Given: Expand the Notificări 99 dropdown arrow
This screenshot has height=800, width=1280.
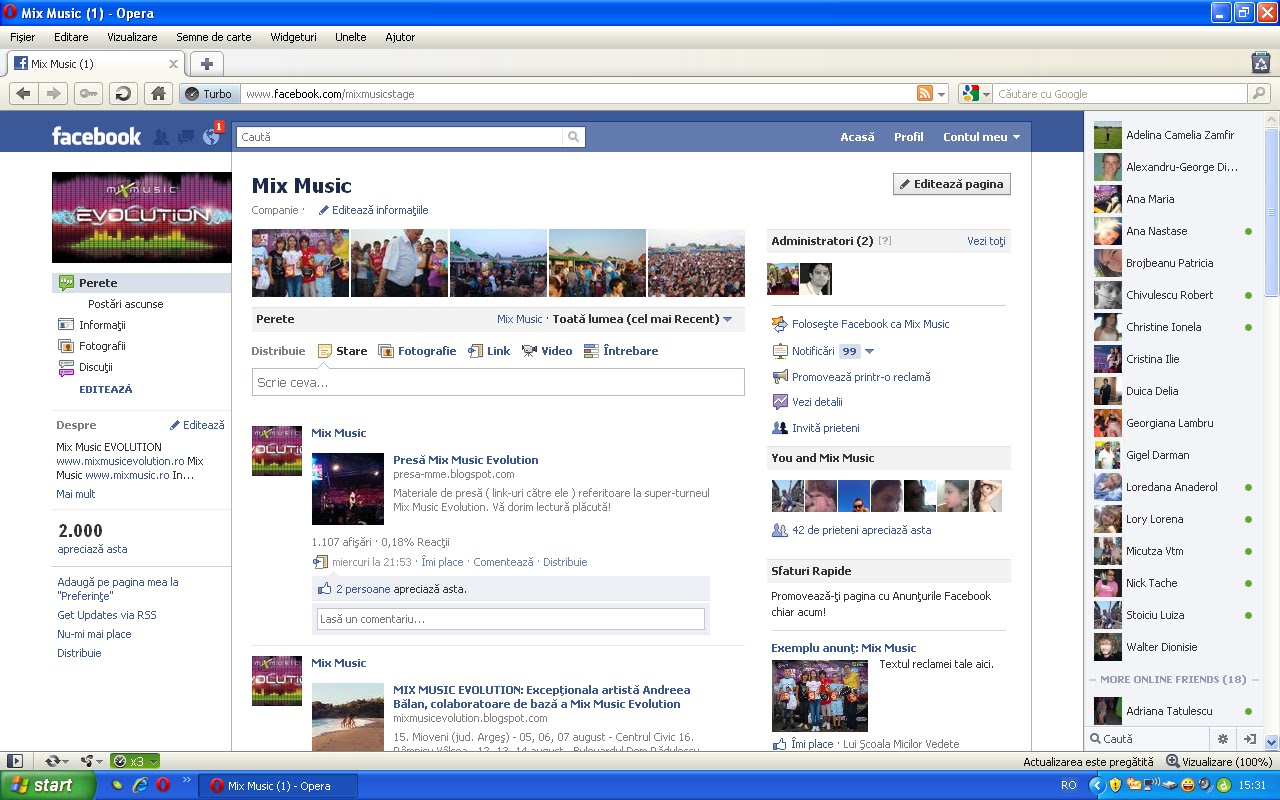Looking at the screenshot, I should 869,351.
